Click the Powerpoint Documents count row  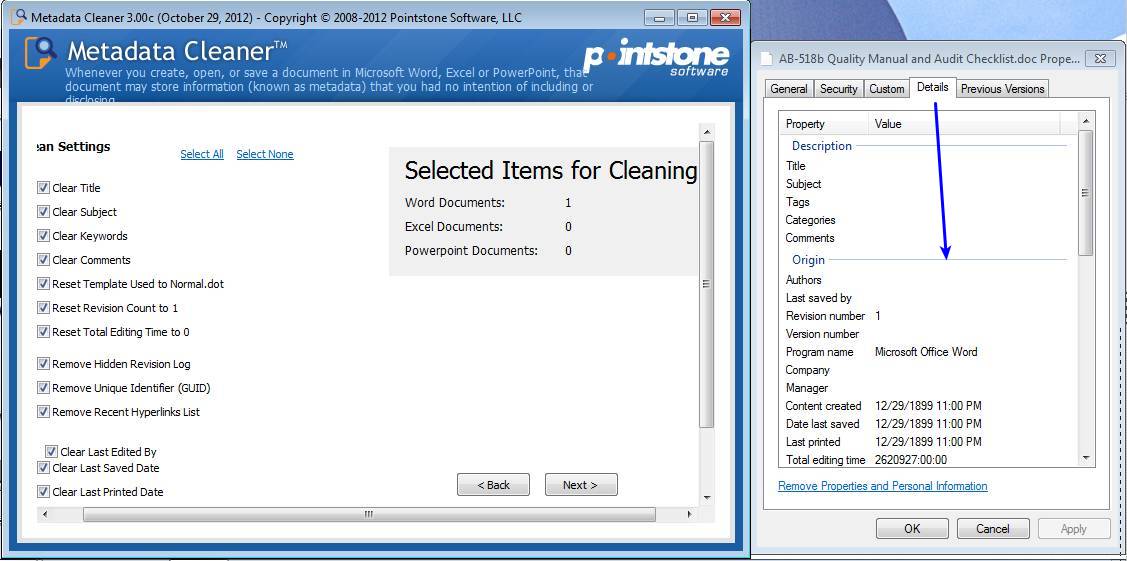pyautogui.click(x=488, y=251)
